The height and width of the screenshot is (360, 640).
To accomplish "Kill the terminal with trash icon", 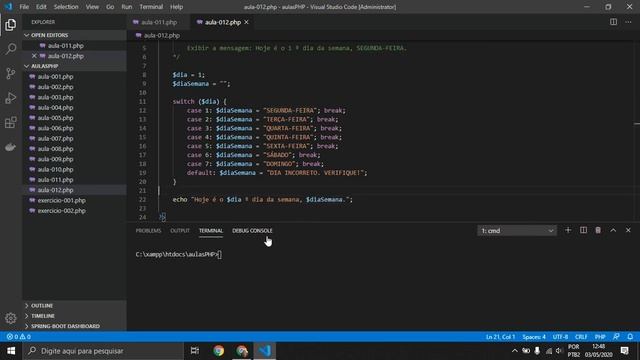I will click(598, 230).
